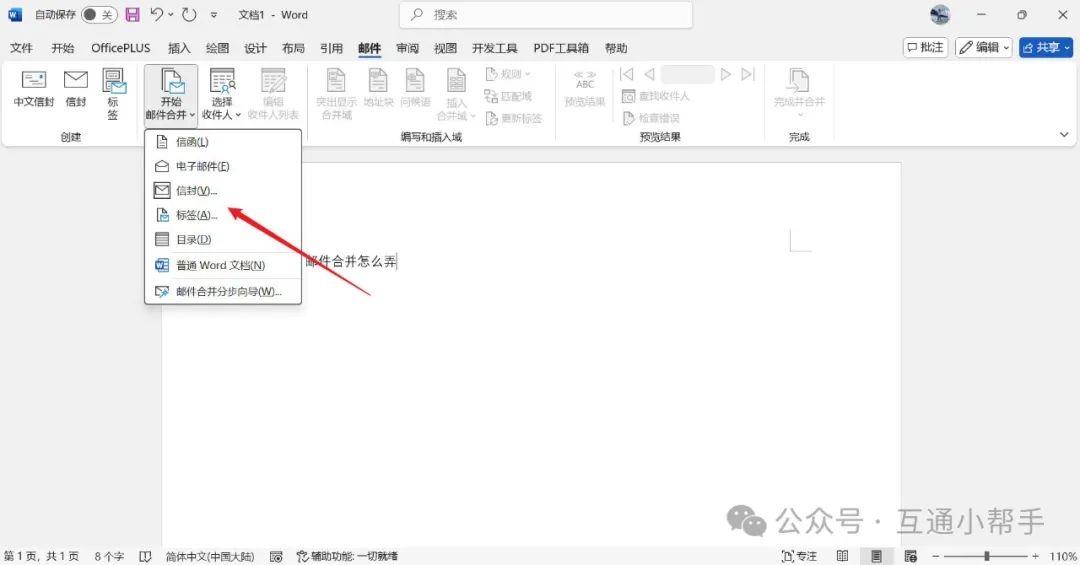Switch to the 开发工具 tab
The width and height of the screenshot is (1080, 565).
pyautogui.click(x=495, y=48)
